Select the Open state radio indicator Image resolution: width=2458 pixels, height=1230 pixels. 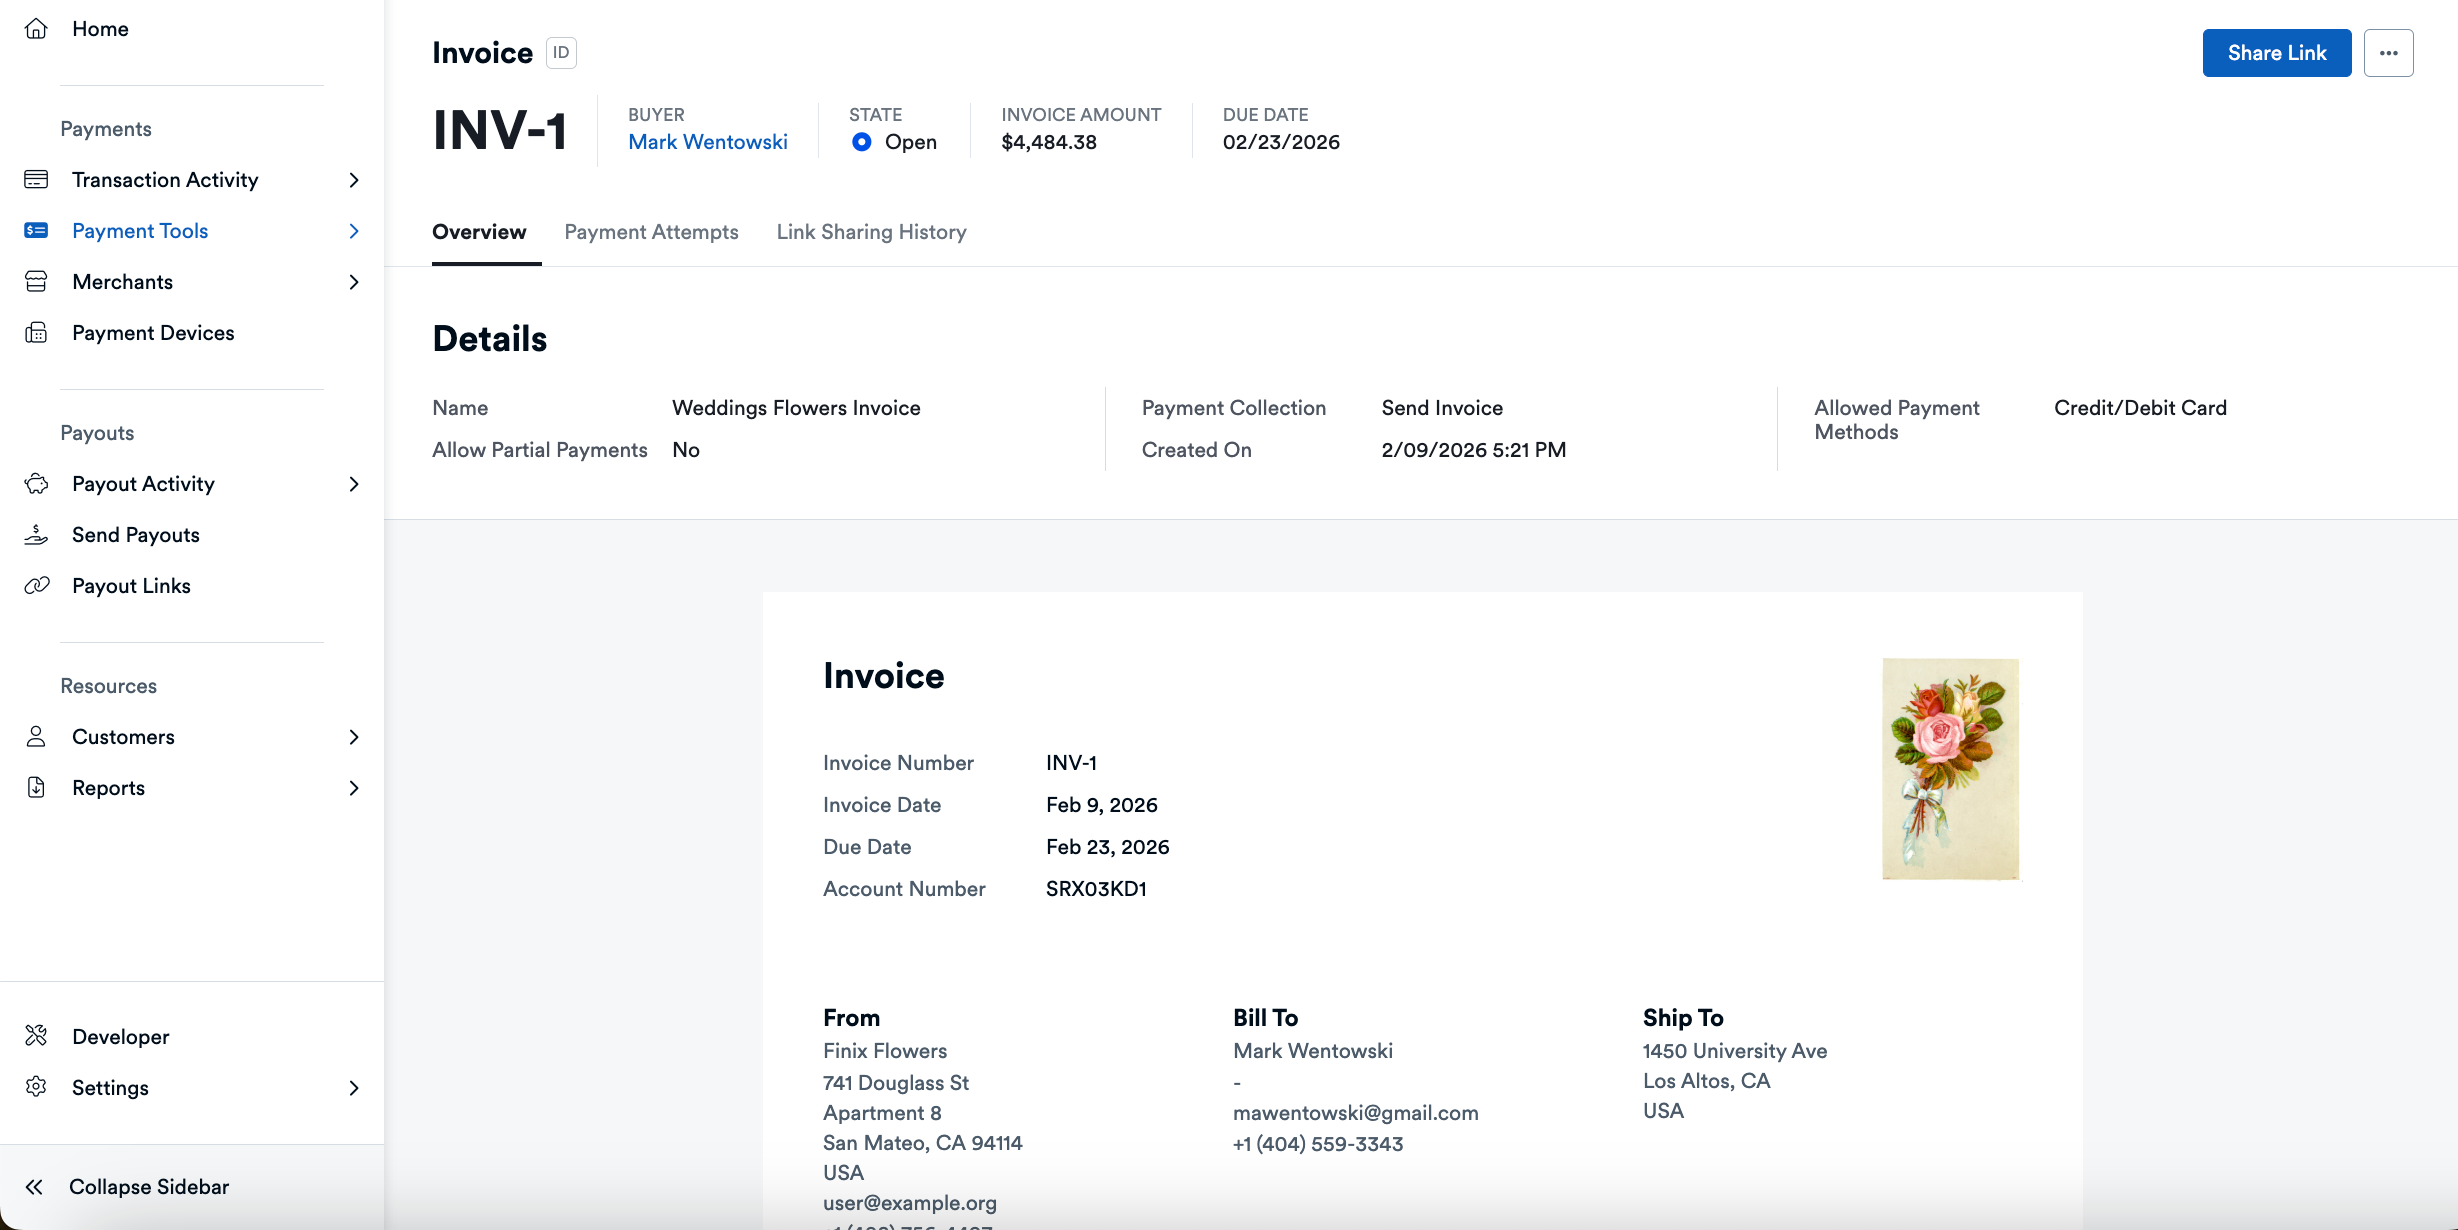click(861, 142)
